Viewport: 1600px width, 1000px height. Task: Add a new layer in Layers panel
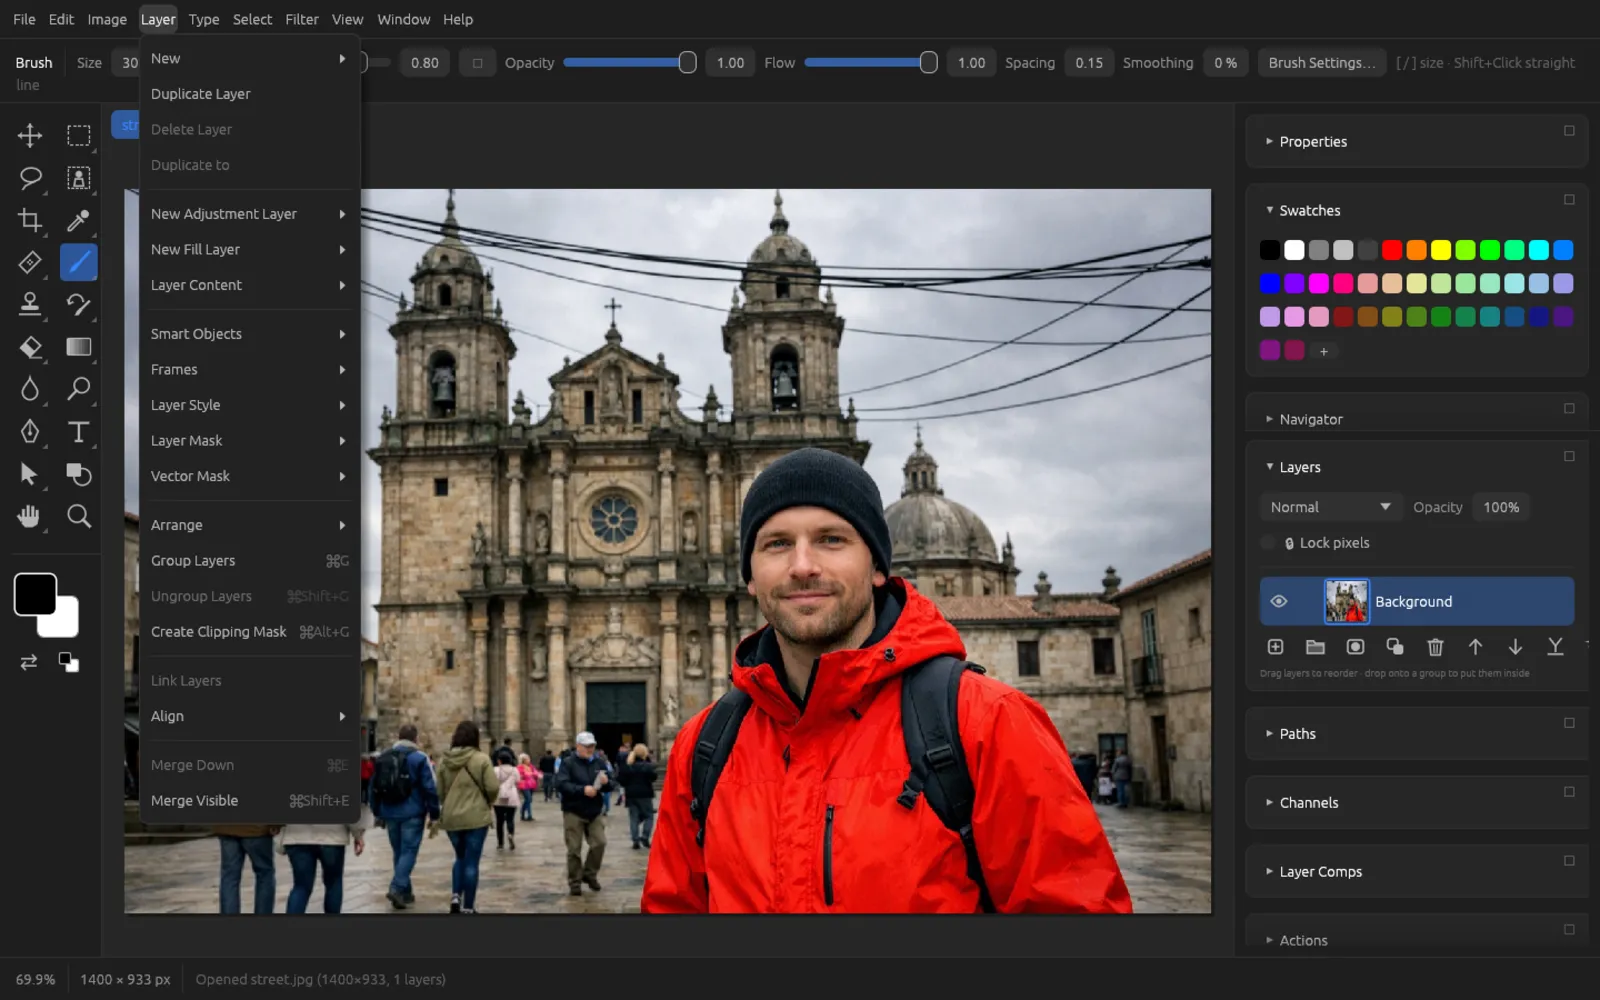1275,647
